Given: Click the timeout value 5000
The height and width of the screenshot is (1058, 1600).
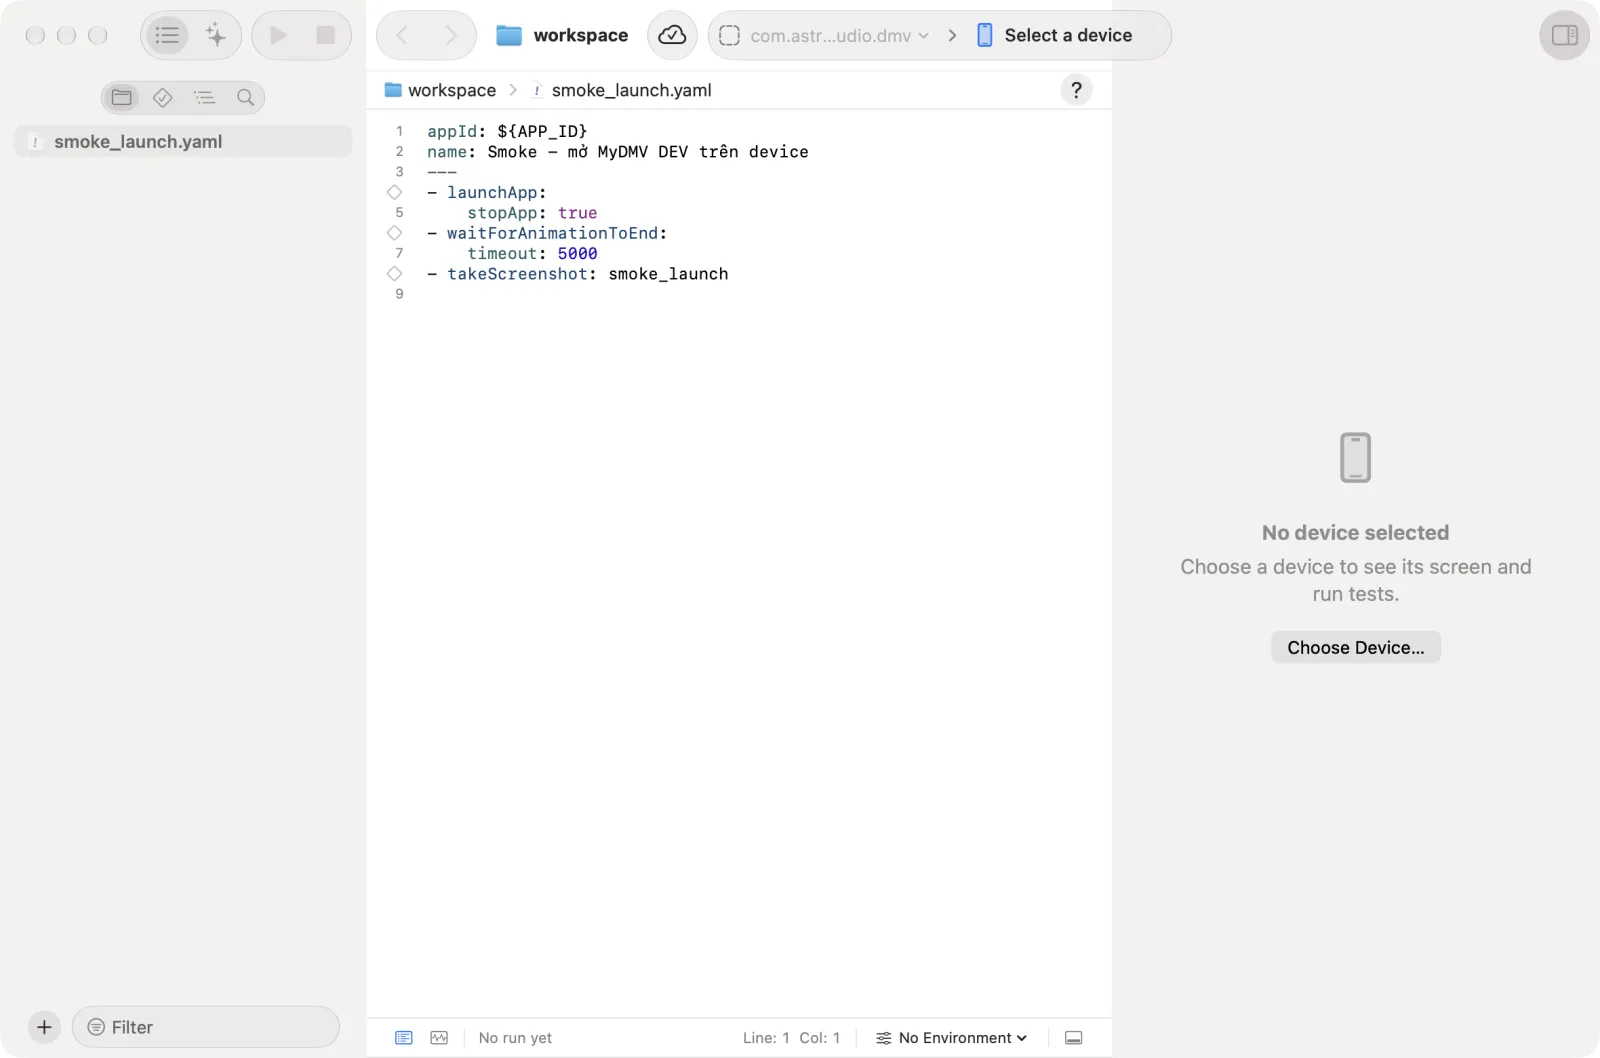Looking at the screenshot, I should [x=577, y=254].
